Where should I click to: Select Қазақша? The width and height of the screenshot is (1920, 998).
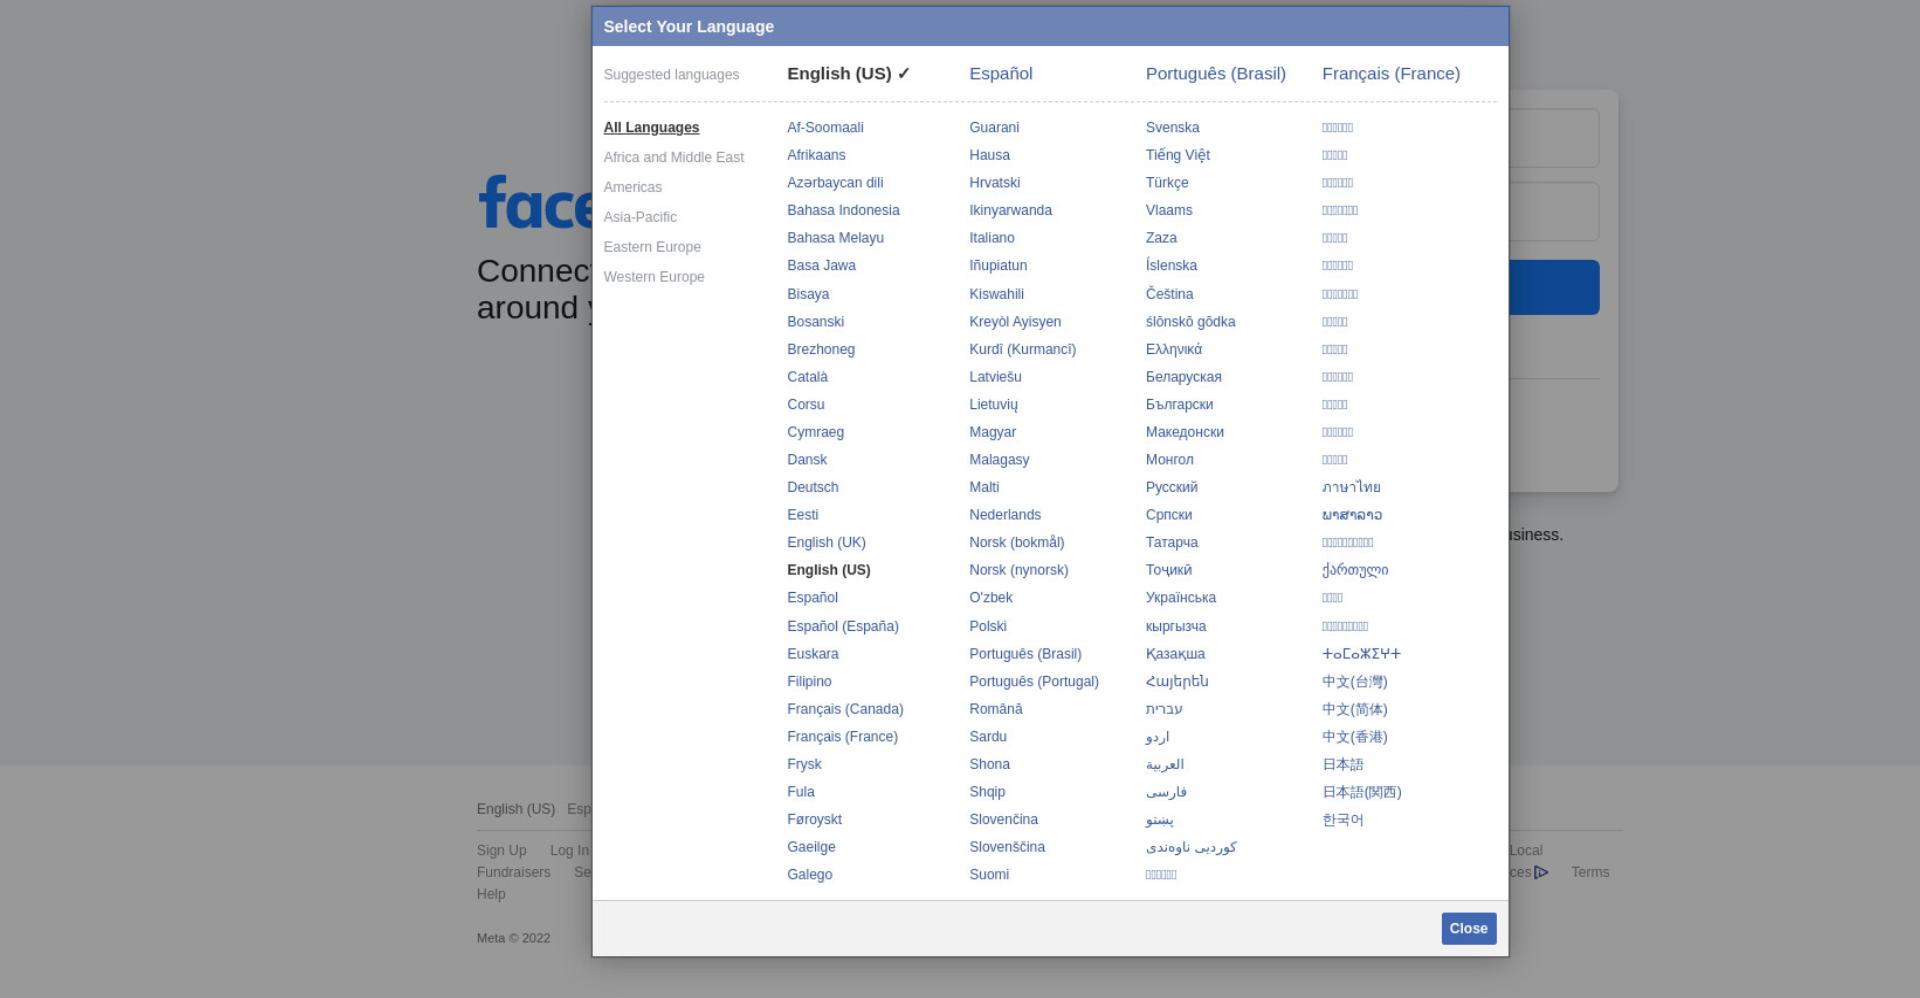tap(1175, 653)
